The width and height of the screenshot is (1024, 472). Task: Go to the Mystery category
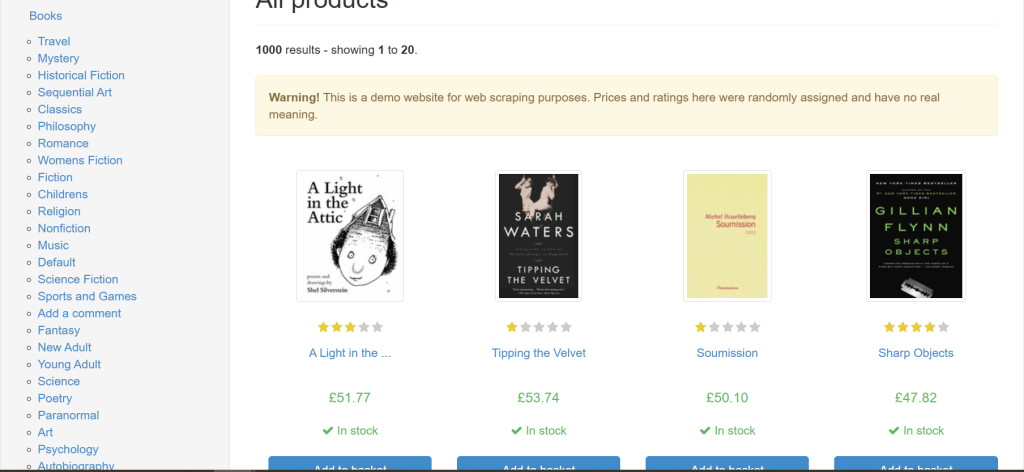coord(58,58)
